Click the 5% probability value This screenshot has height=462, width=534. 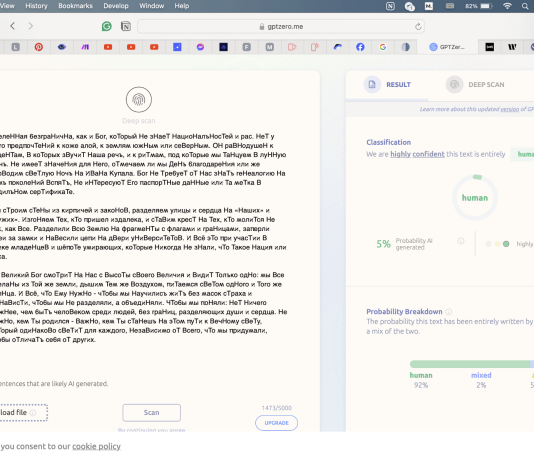(x=383, y=244)
